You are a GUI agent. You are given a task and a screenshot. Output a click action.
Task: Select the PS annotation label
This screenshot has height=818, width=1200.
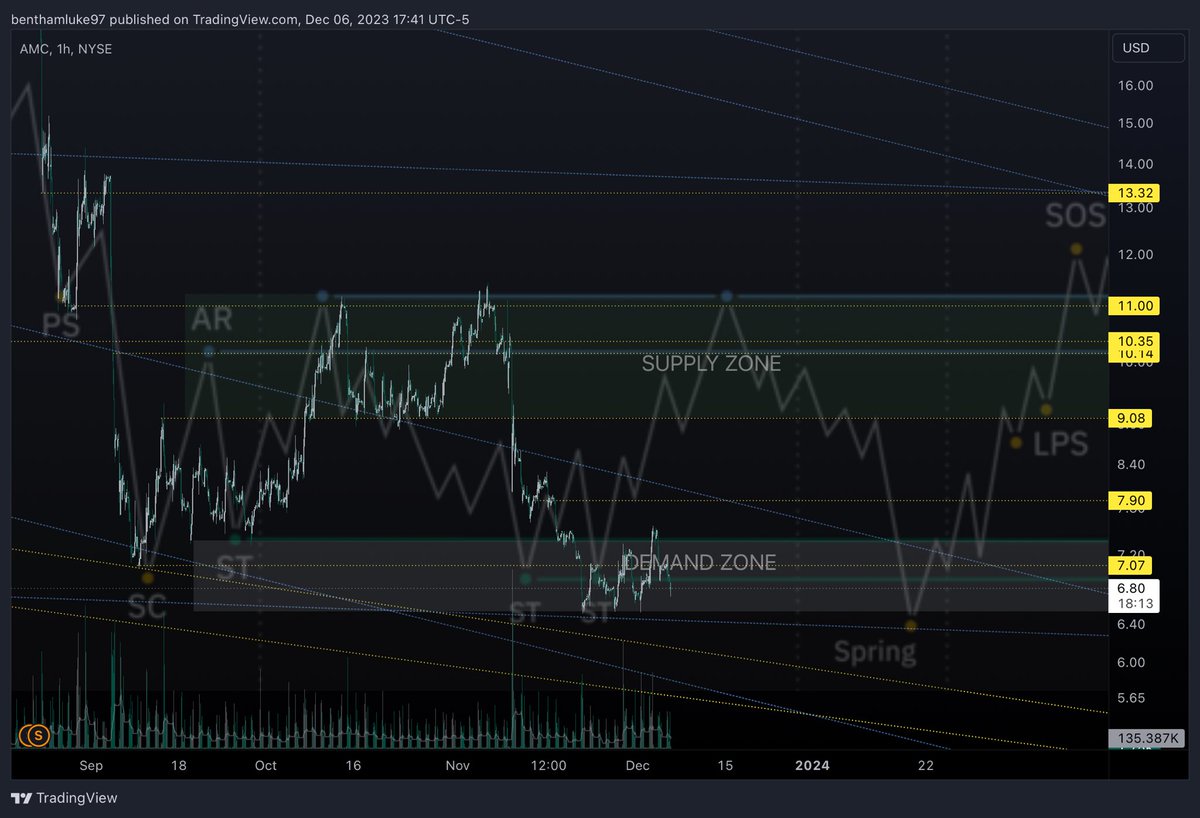pos(61,323)
